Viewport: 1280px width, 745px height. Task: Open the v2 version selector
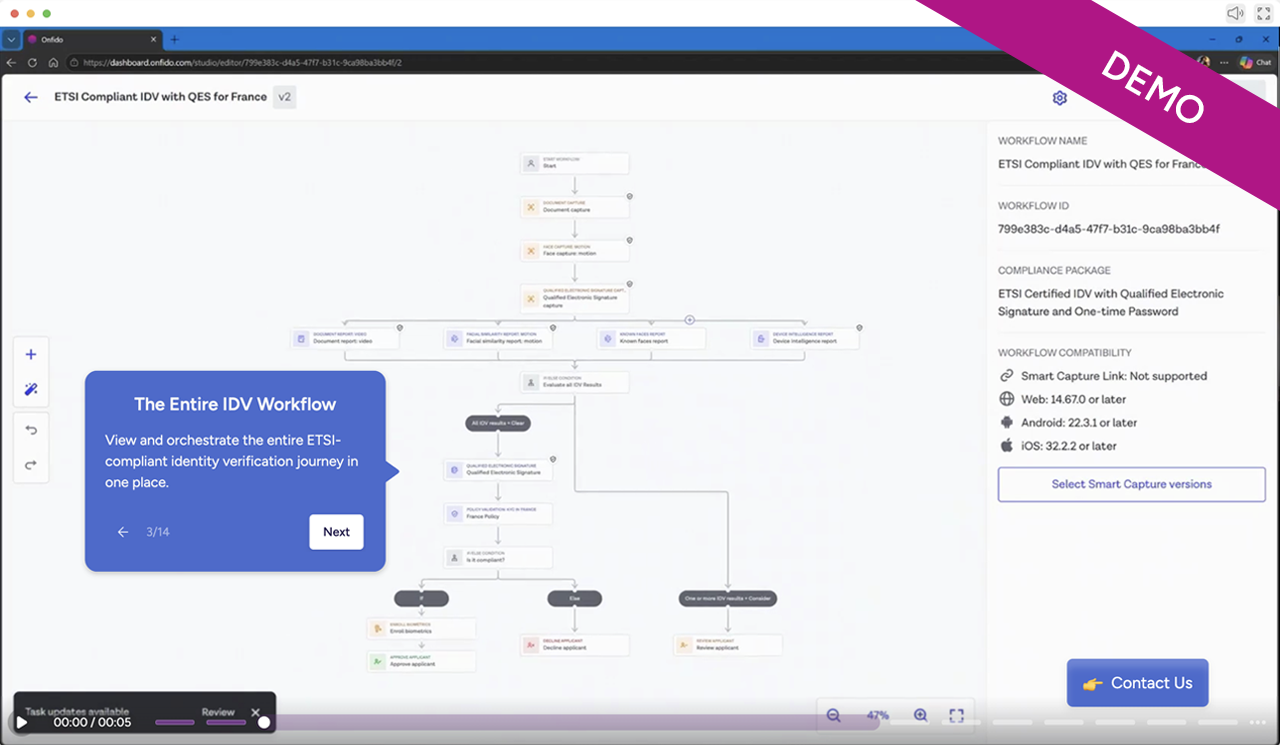pos(284,97)
